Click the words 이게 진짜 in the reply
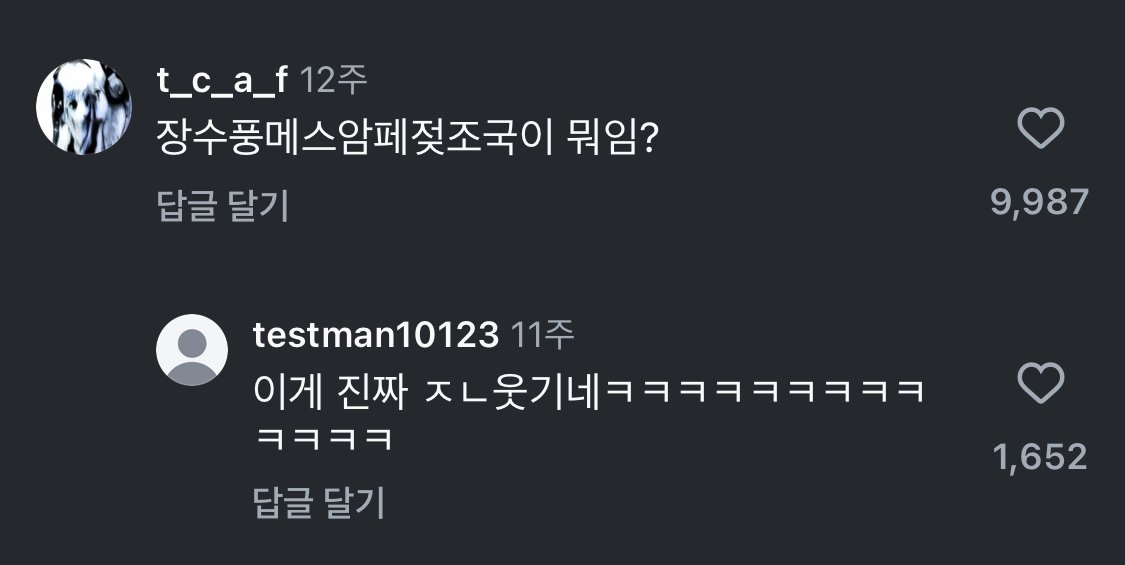The width and height of the screenshot is (1125, 565). click(x=331, y=393)
